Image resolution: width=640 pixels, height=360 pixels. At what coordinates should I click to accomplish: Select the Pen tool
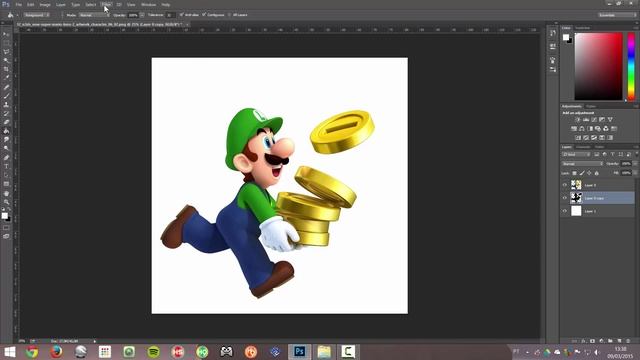pos(6,157)
